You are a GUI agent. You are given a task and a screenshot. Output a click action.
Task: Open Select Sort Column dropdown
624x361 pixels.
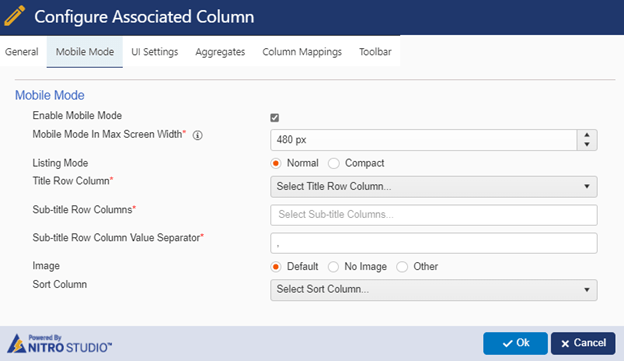434,290
